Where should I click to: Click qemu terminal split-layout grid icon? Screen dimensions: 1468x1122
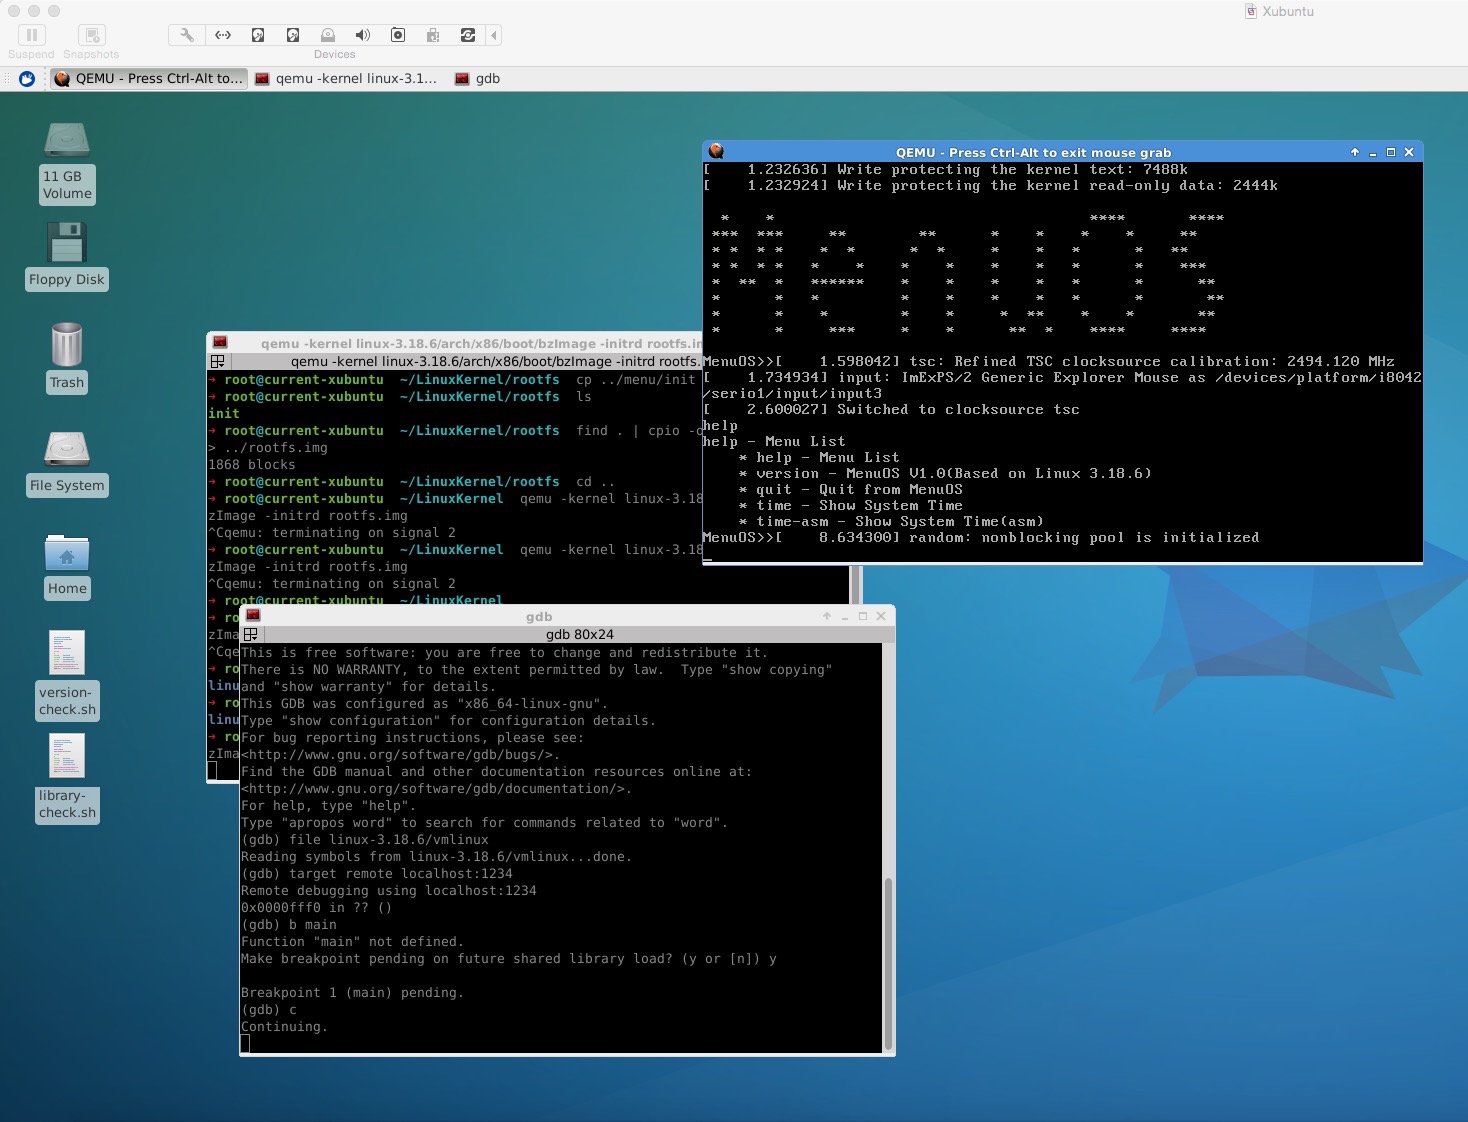tap(217, 361)
